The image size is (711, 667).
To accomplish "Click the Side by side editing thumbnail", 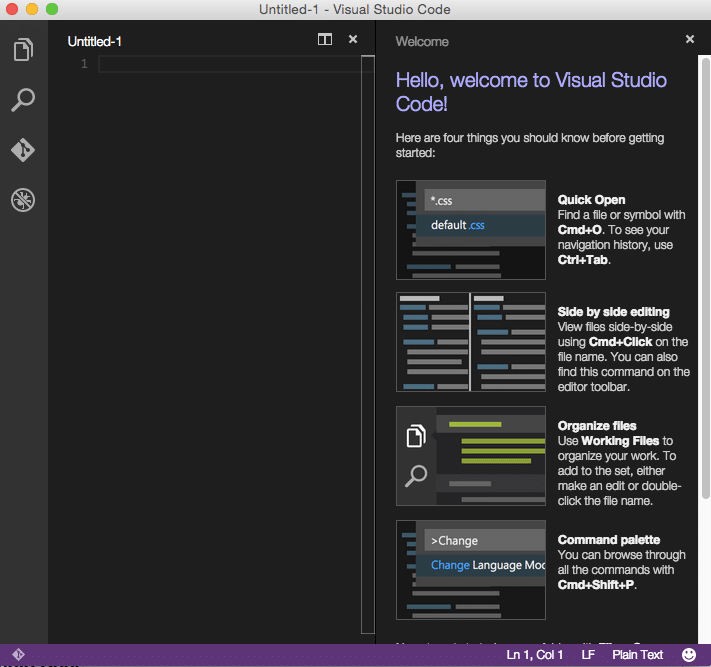I will click(471, 342).
